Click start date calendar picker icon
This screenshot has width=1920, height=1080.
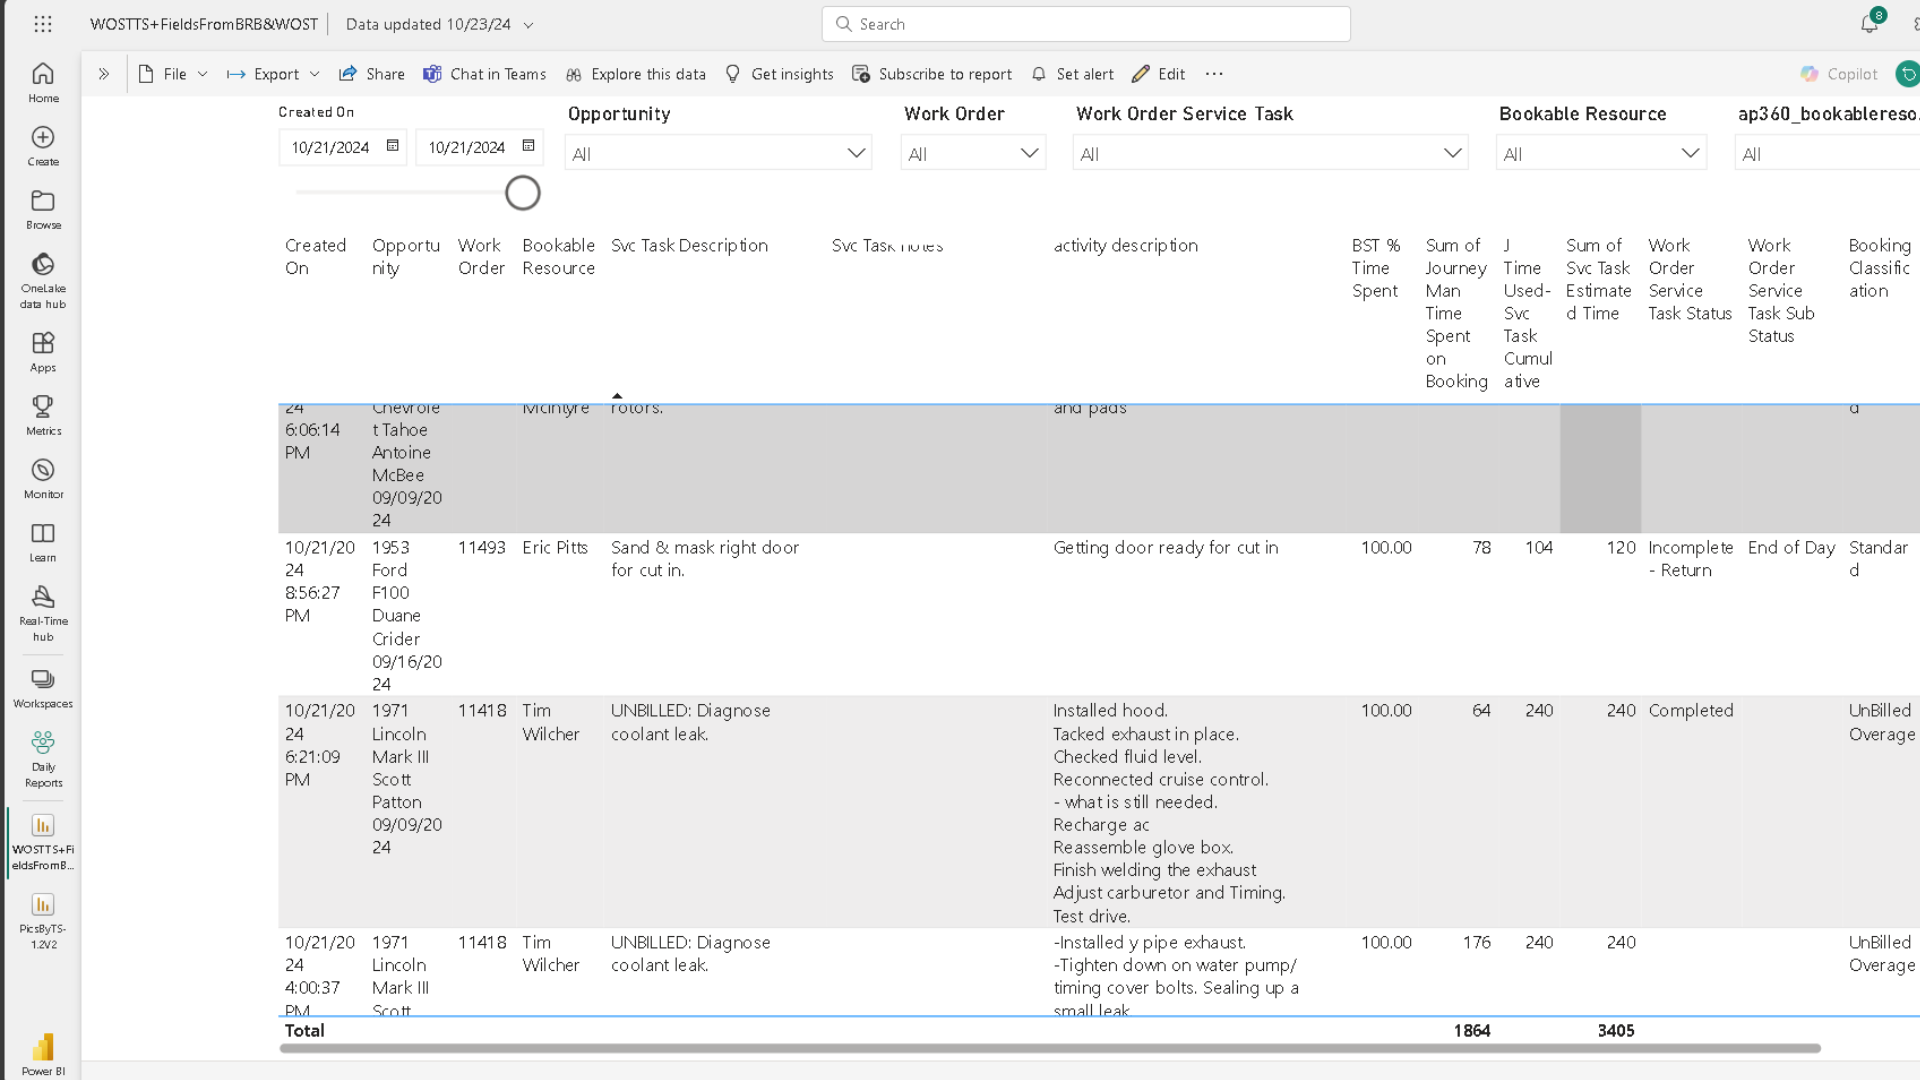pos(393,146)
